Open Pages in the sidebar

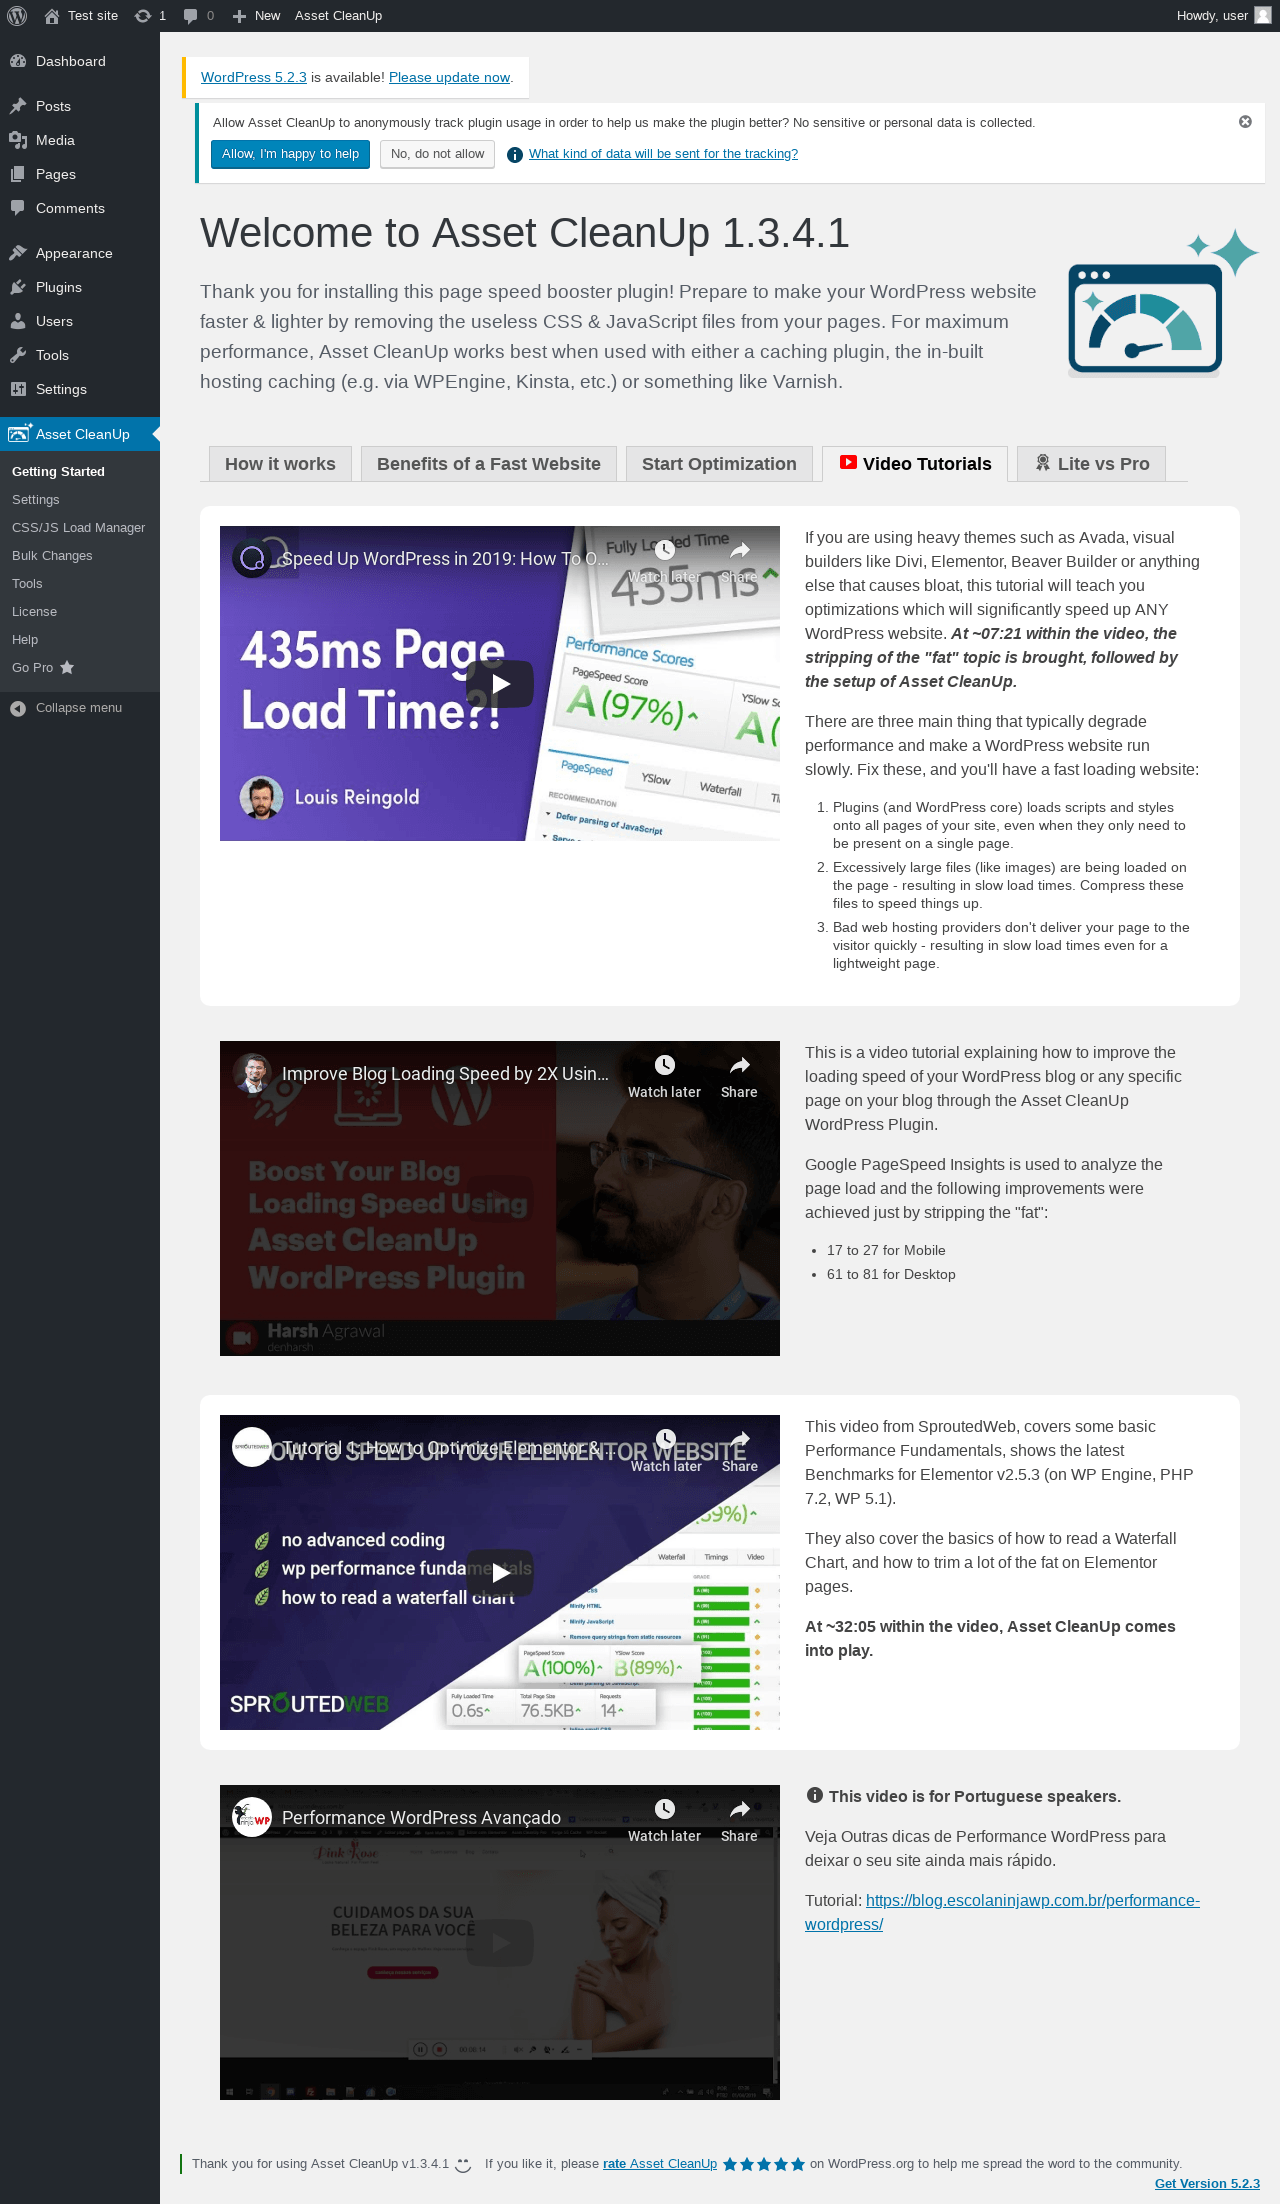pos(80,174)
